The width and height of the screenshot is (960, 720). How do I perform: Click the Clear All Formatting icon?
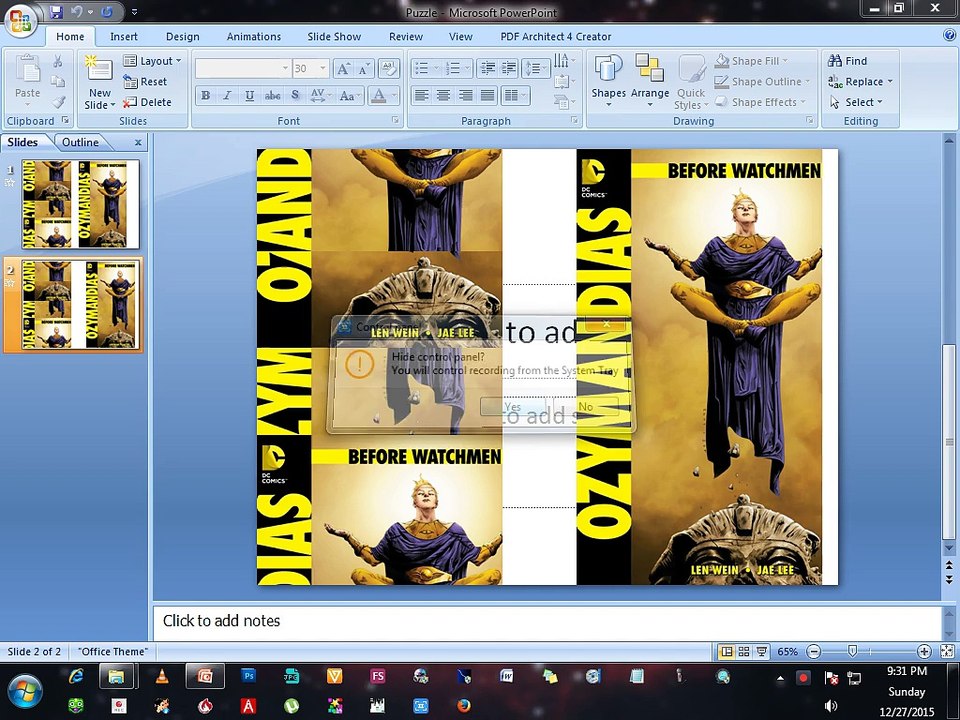coord(389,69)
